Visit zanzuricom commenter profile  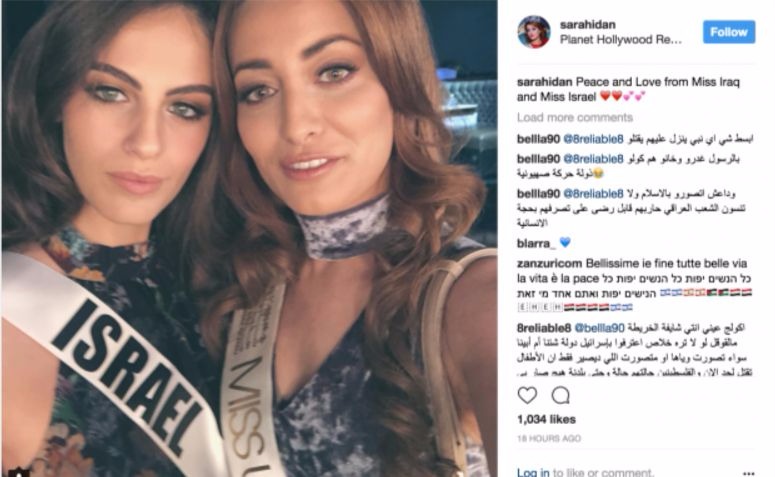(549, 263)
